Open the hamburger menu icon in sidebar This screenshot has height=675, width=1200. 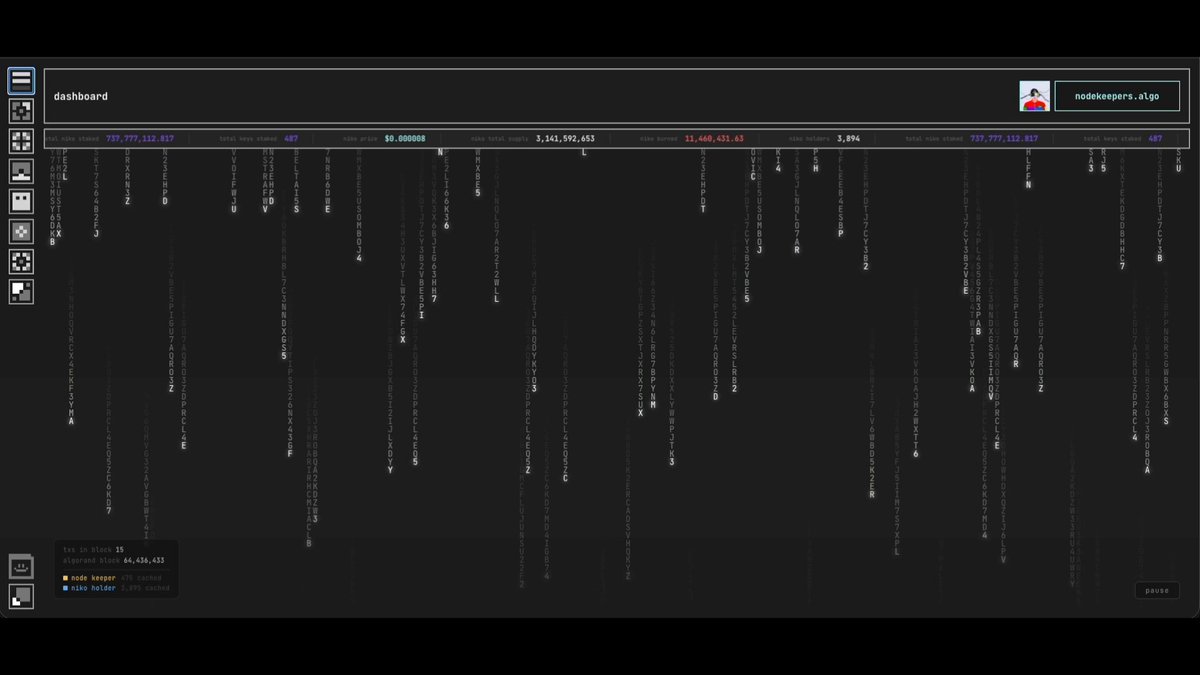(x=21, y=81)
